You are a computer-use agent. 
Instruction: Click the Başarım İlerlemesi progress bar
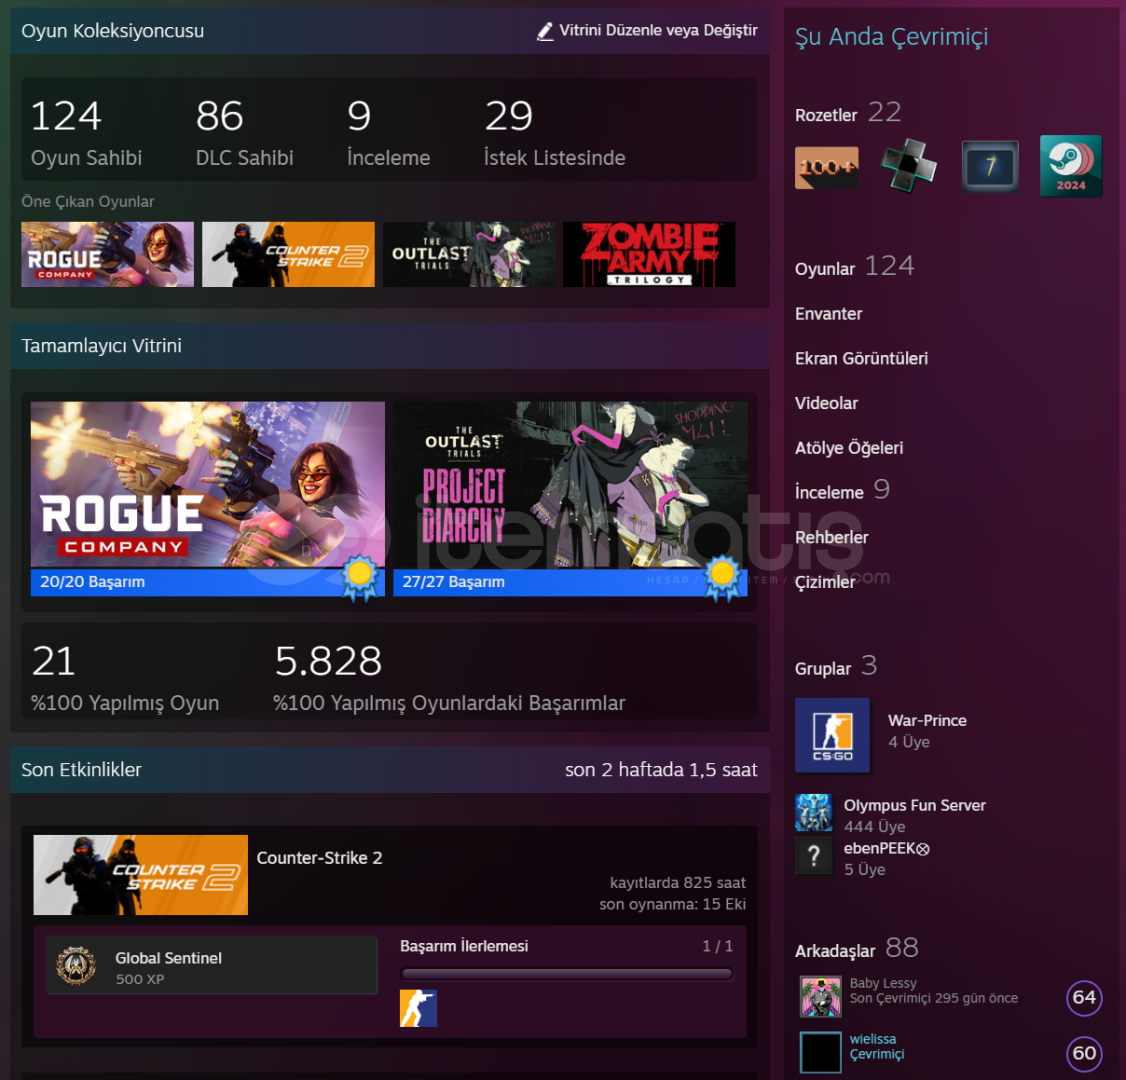coord(567,974)
